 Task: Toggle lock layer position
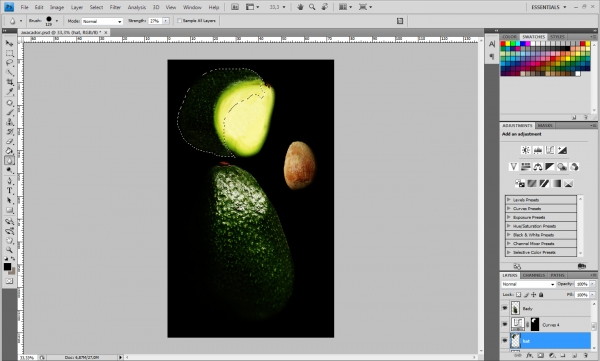[533, 295]
